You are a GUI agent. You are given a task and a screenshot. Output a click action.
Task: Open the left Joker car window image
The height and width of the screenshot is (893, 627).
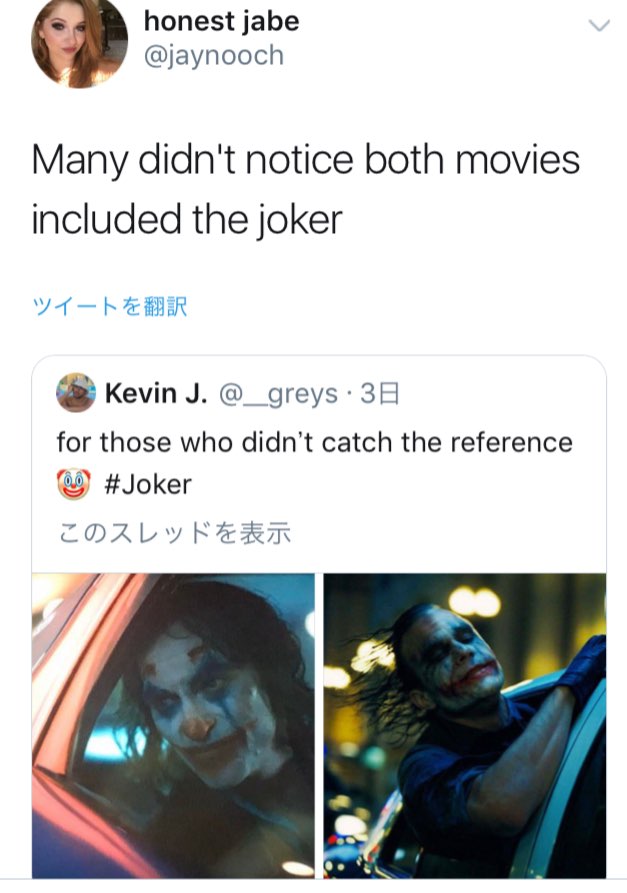click(173, 725)
